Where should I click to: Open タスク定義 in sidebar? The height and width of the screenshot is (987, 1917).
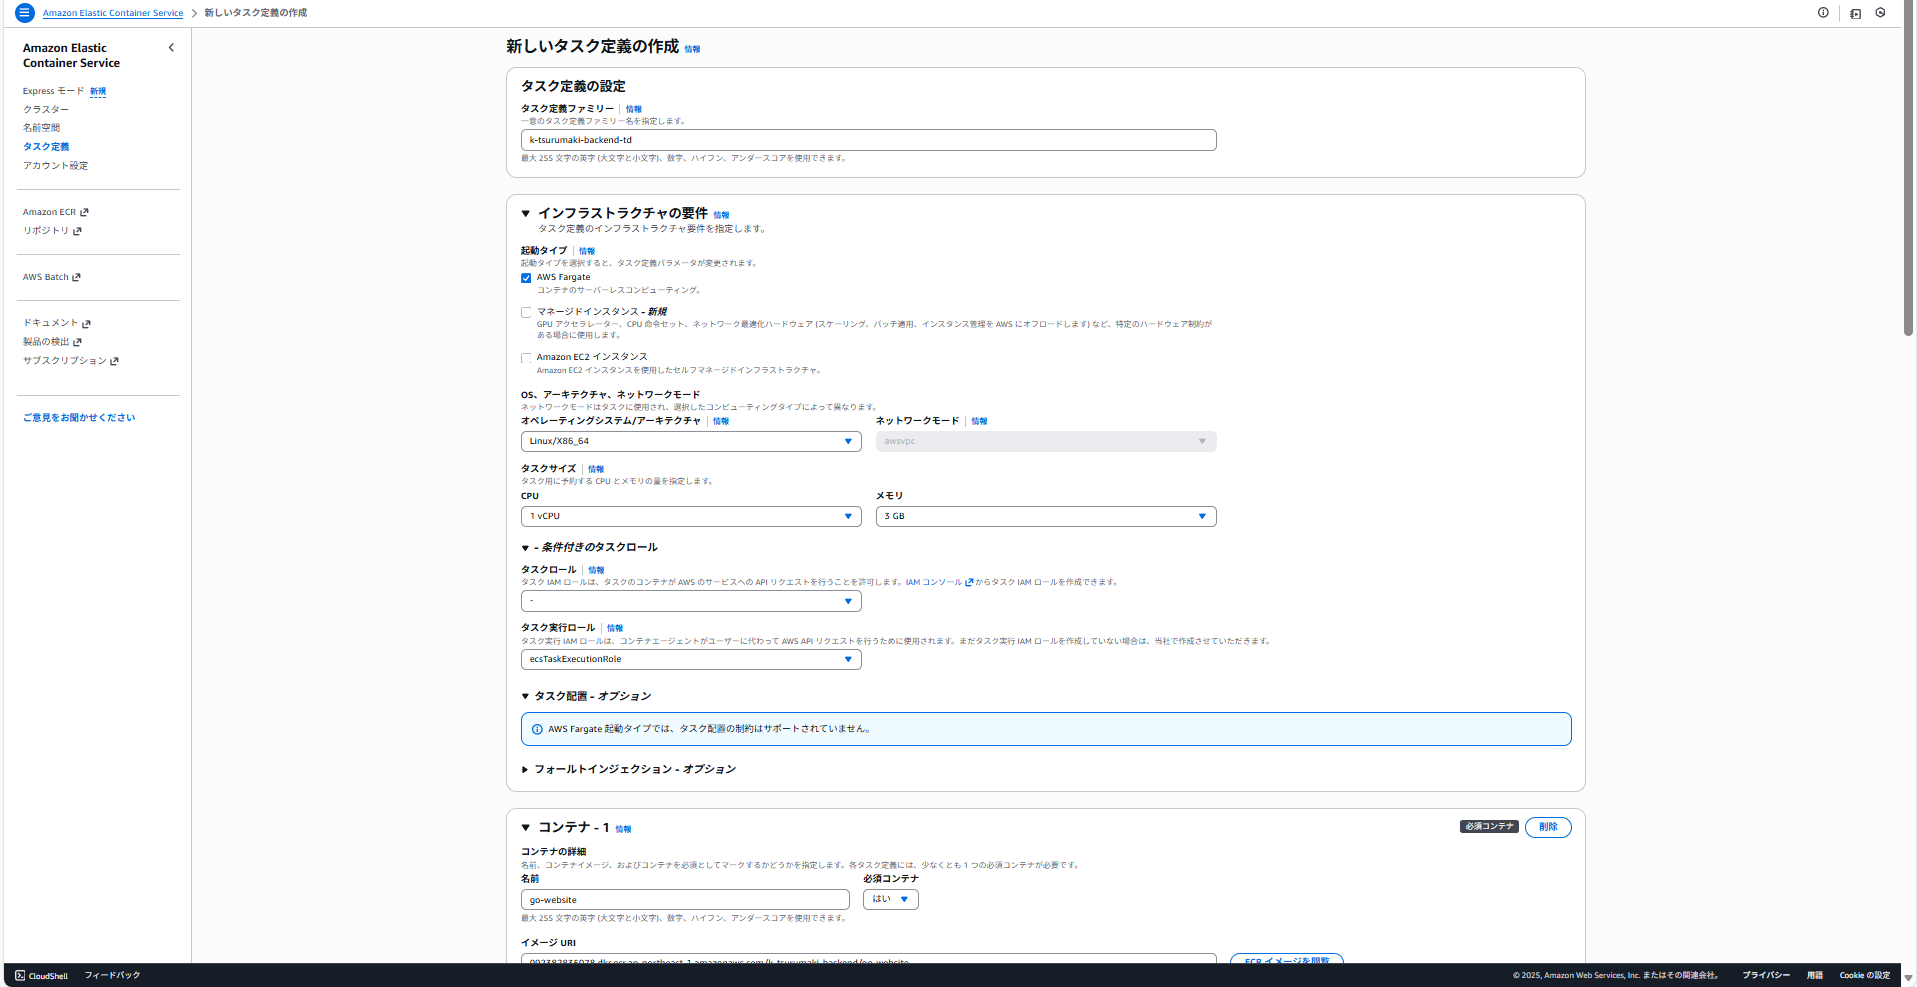coord(46,147)
